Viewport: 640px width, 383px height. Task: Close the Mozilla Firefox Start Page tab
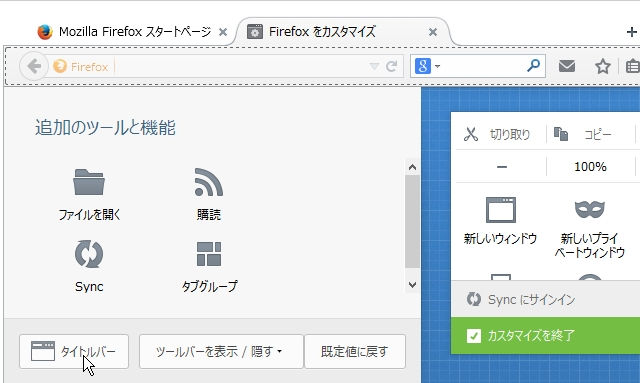click(223, 32)
